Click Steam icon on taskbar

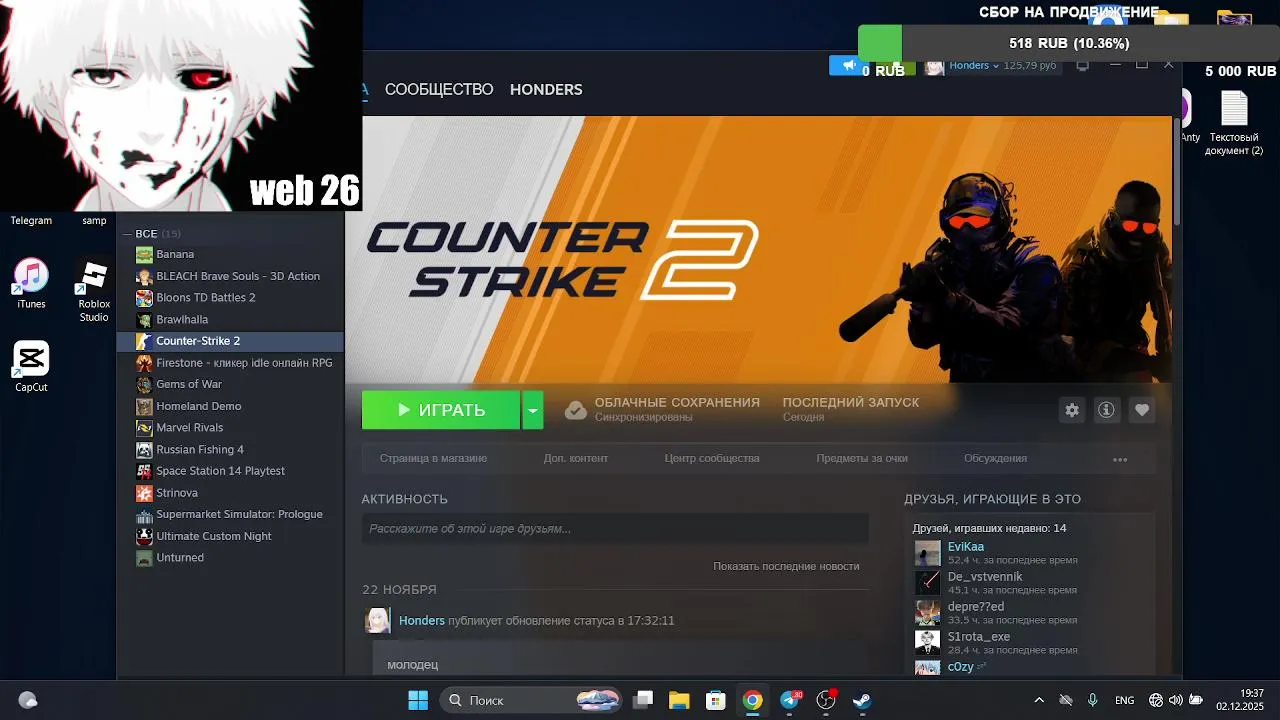point(862,700)
